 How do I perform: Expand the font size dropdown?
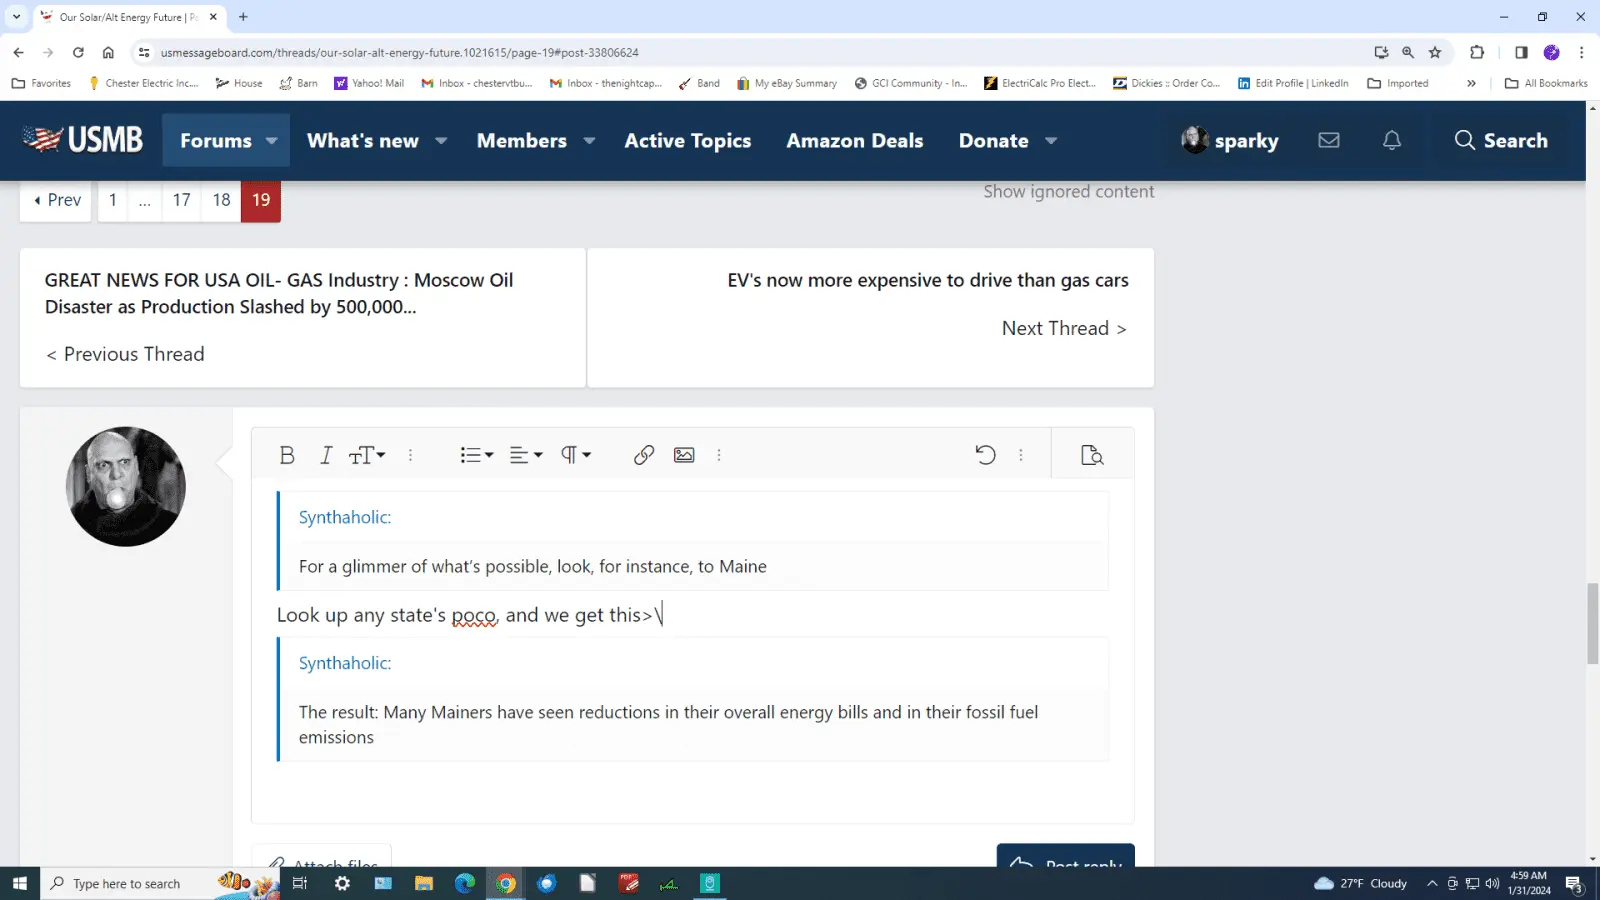(367, 455)
